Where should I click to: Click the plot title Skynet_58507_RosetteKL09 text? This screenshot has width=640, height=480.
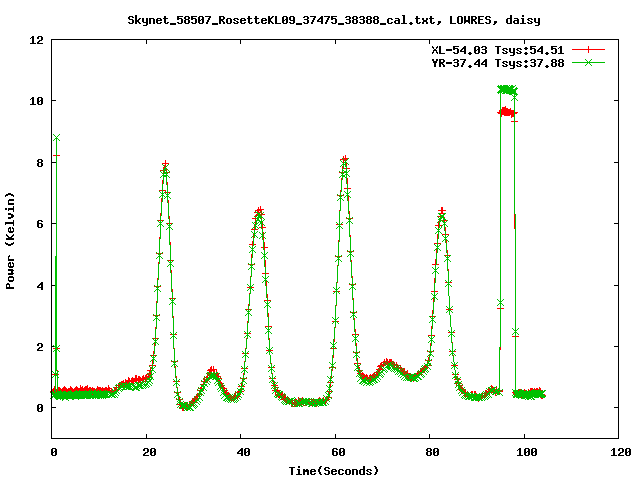pos(333,20)
